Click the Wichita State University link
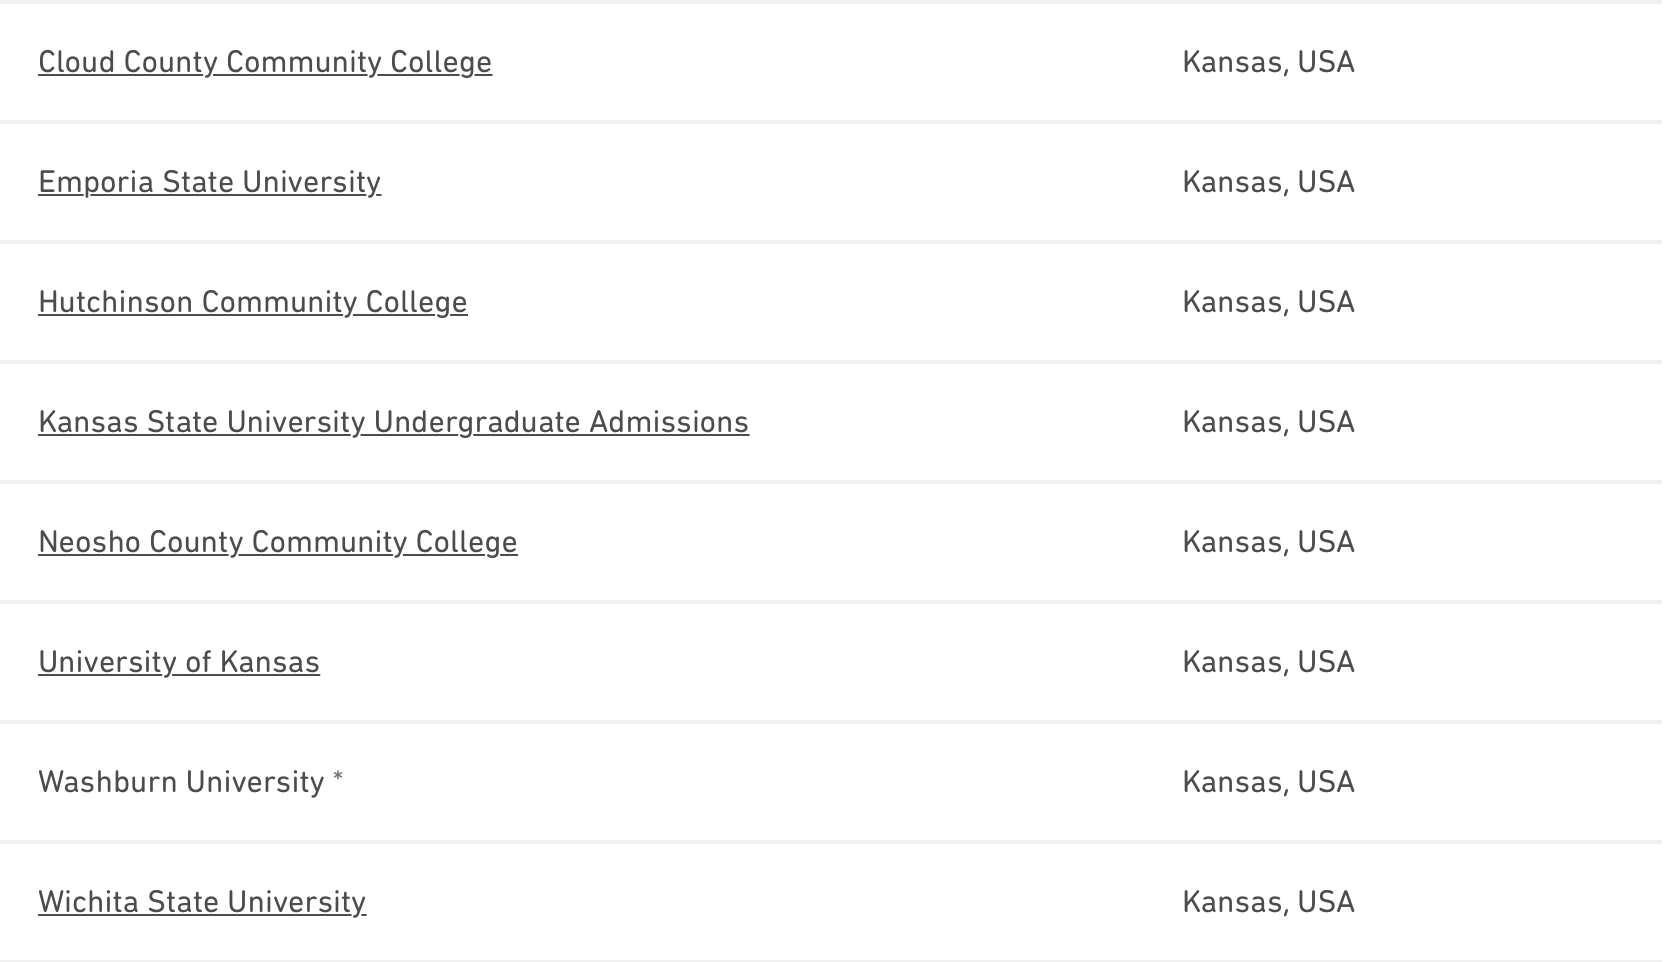 click(201, 902)
